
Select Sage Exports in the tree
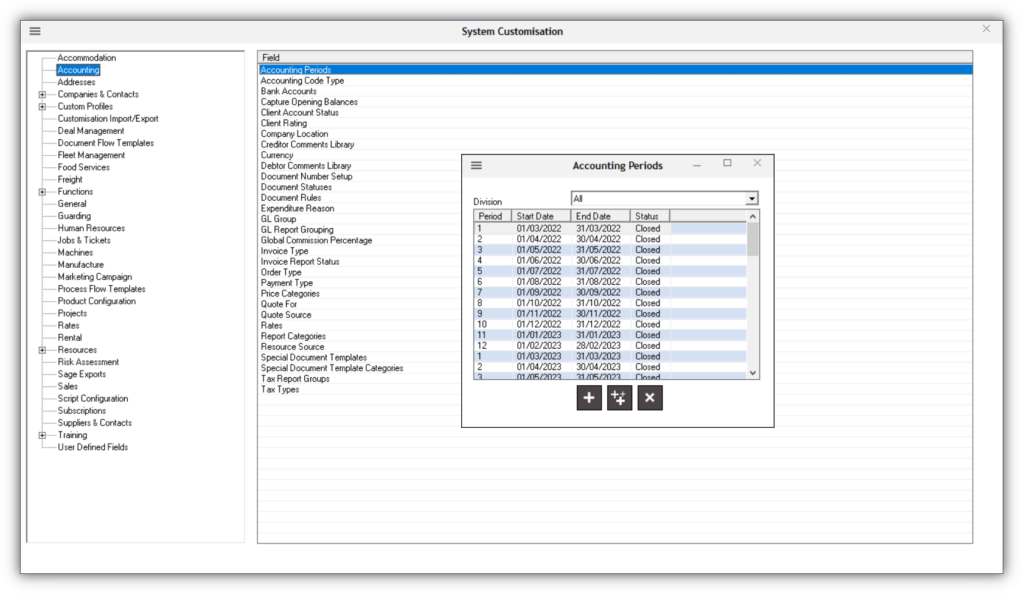(82, 375)
